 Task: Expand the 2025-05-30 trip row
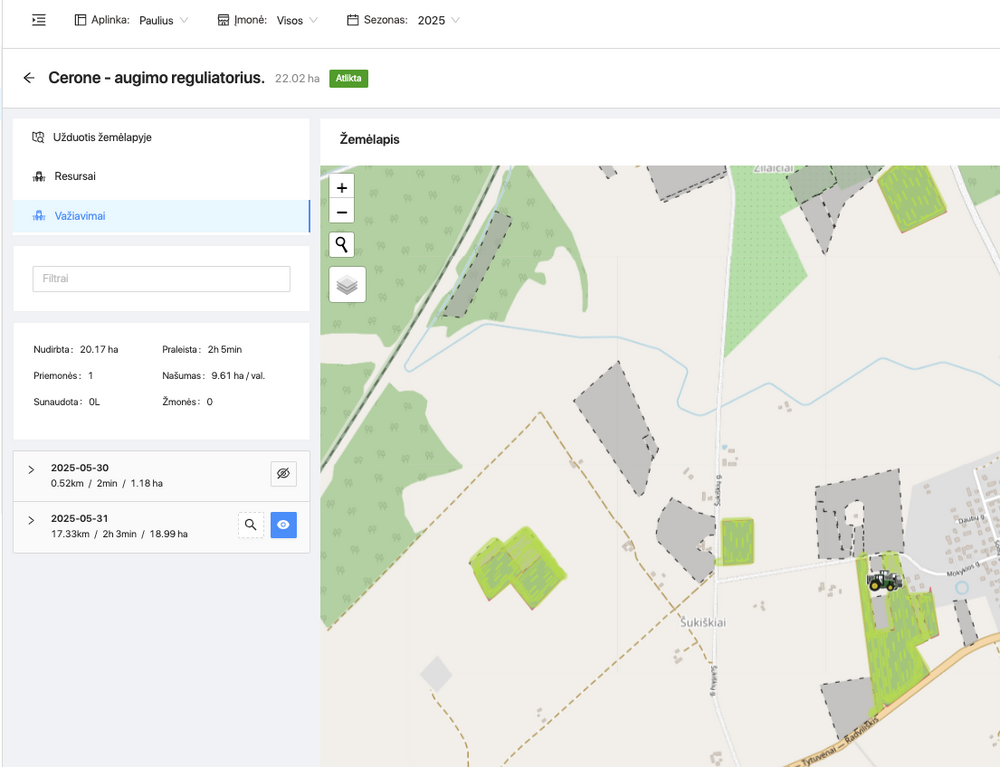31,470
